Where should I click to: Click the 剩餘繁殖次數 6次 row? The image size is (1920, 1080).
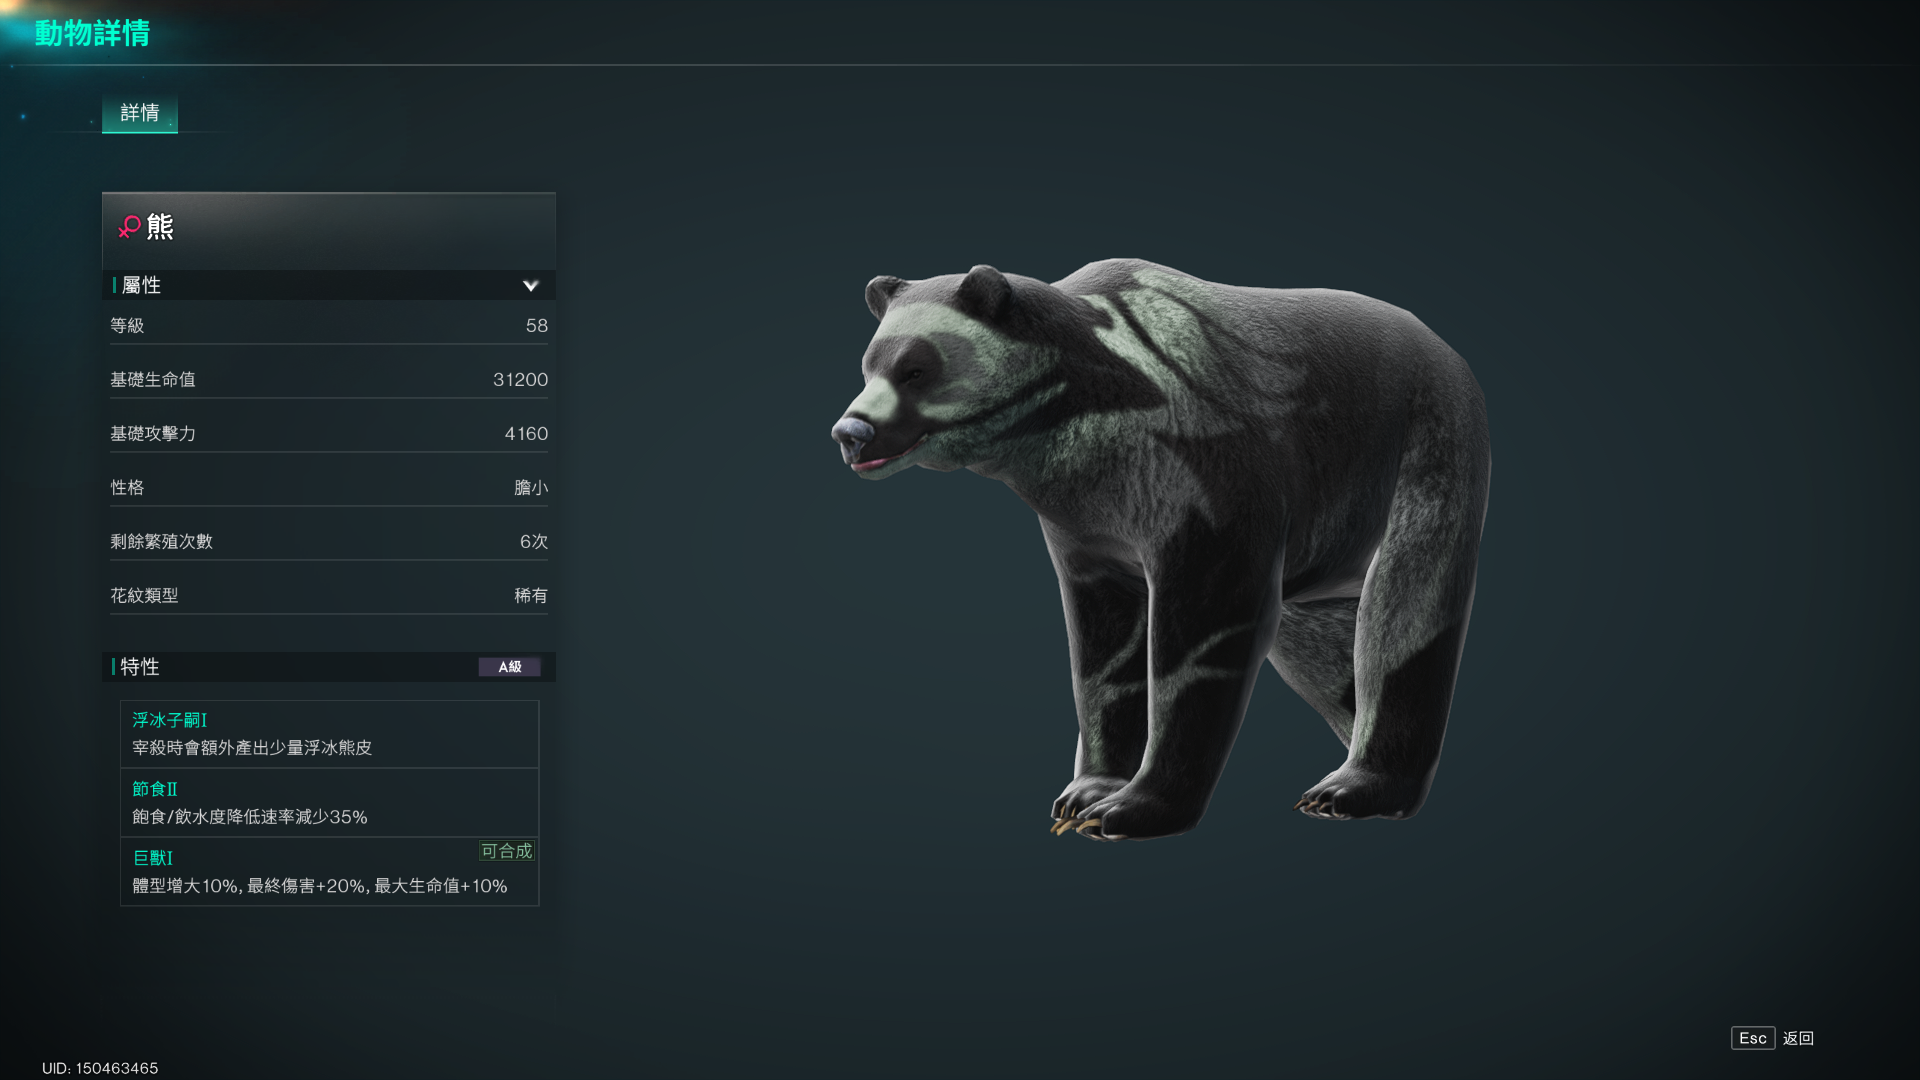pyautogui.click(x=329, y=542)
